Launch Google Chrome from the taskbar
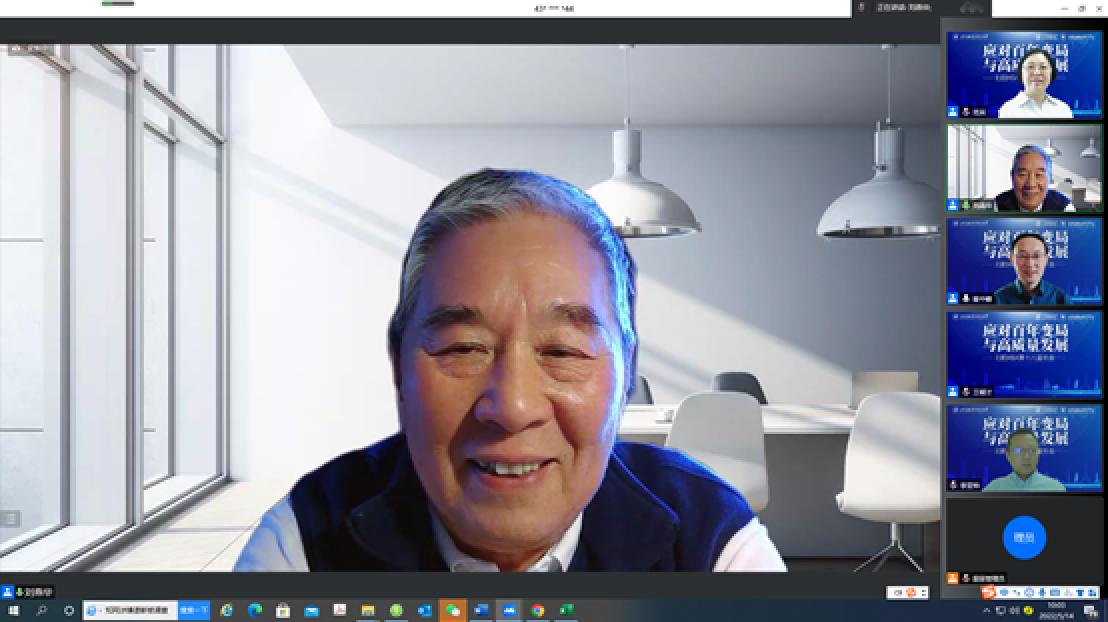The width and height of the screenshot is (1108, 622). [x=538, y=610]
